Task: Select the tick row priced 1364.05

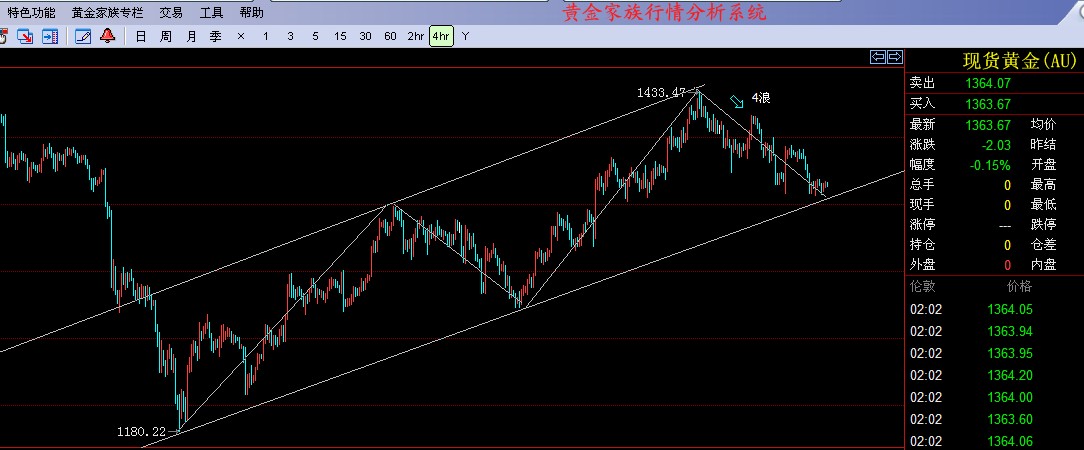Action: click(994, 310)
